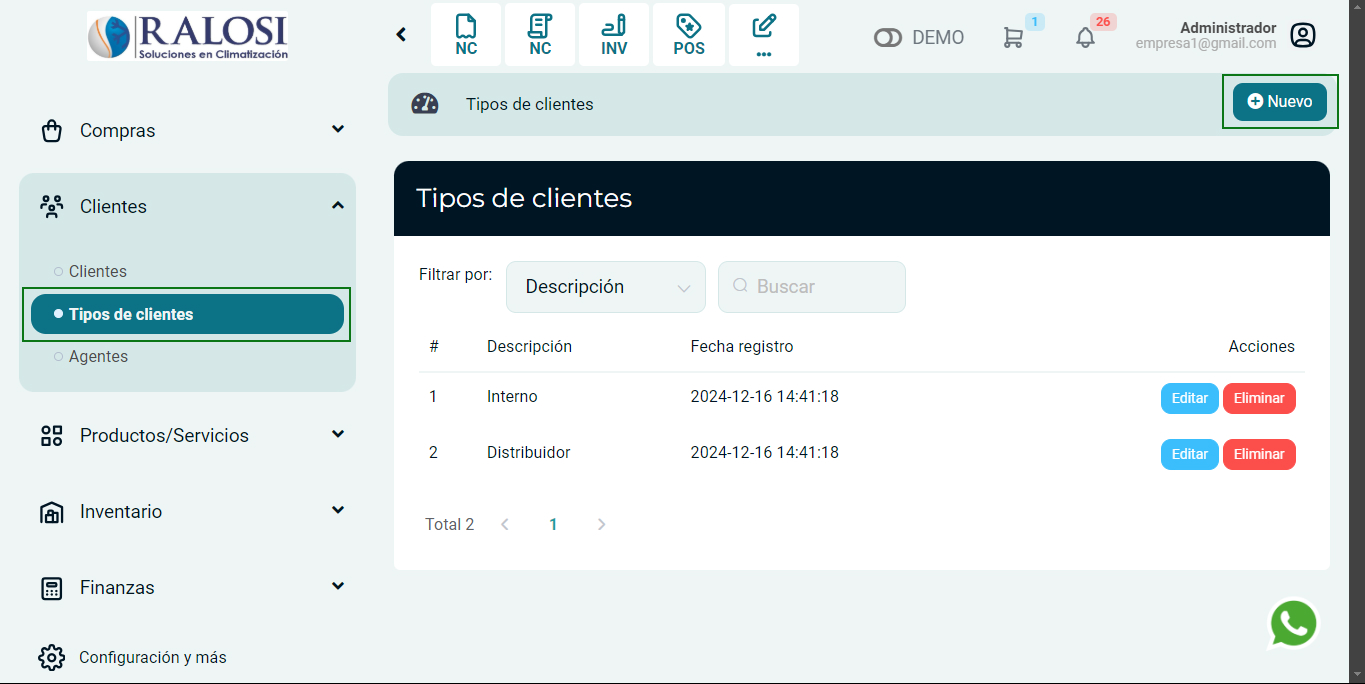The width and height of the screenshot is (1365, 684).
Task: Open the WhatsApp chat button
Action: [x=1293, y=624]
